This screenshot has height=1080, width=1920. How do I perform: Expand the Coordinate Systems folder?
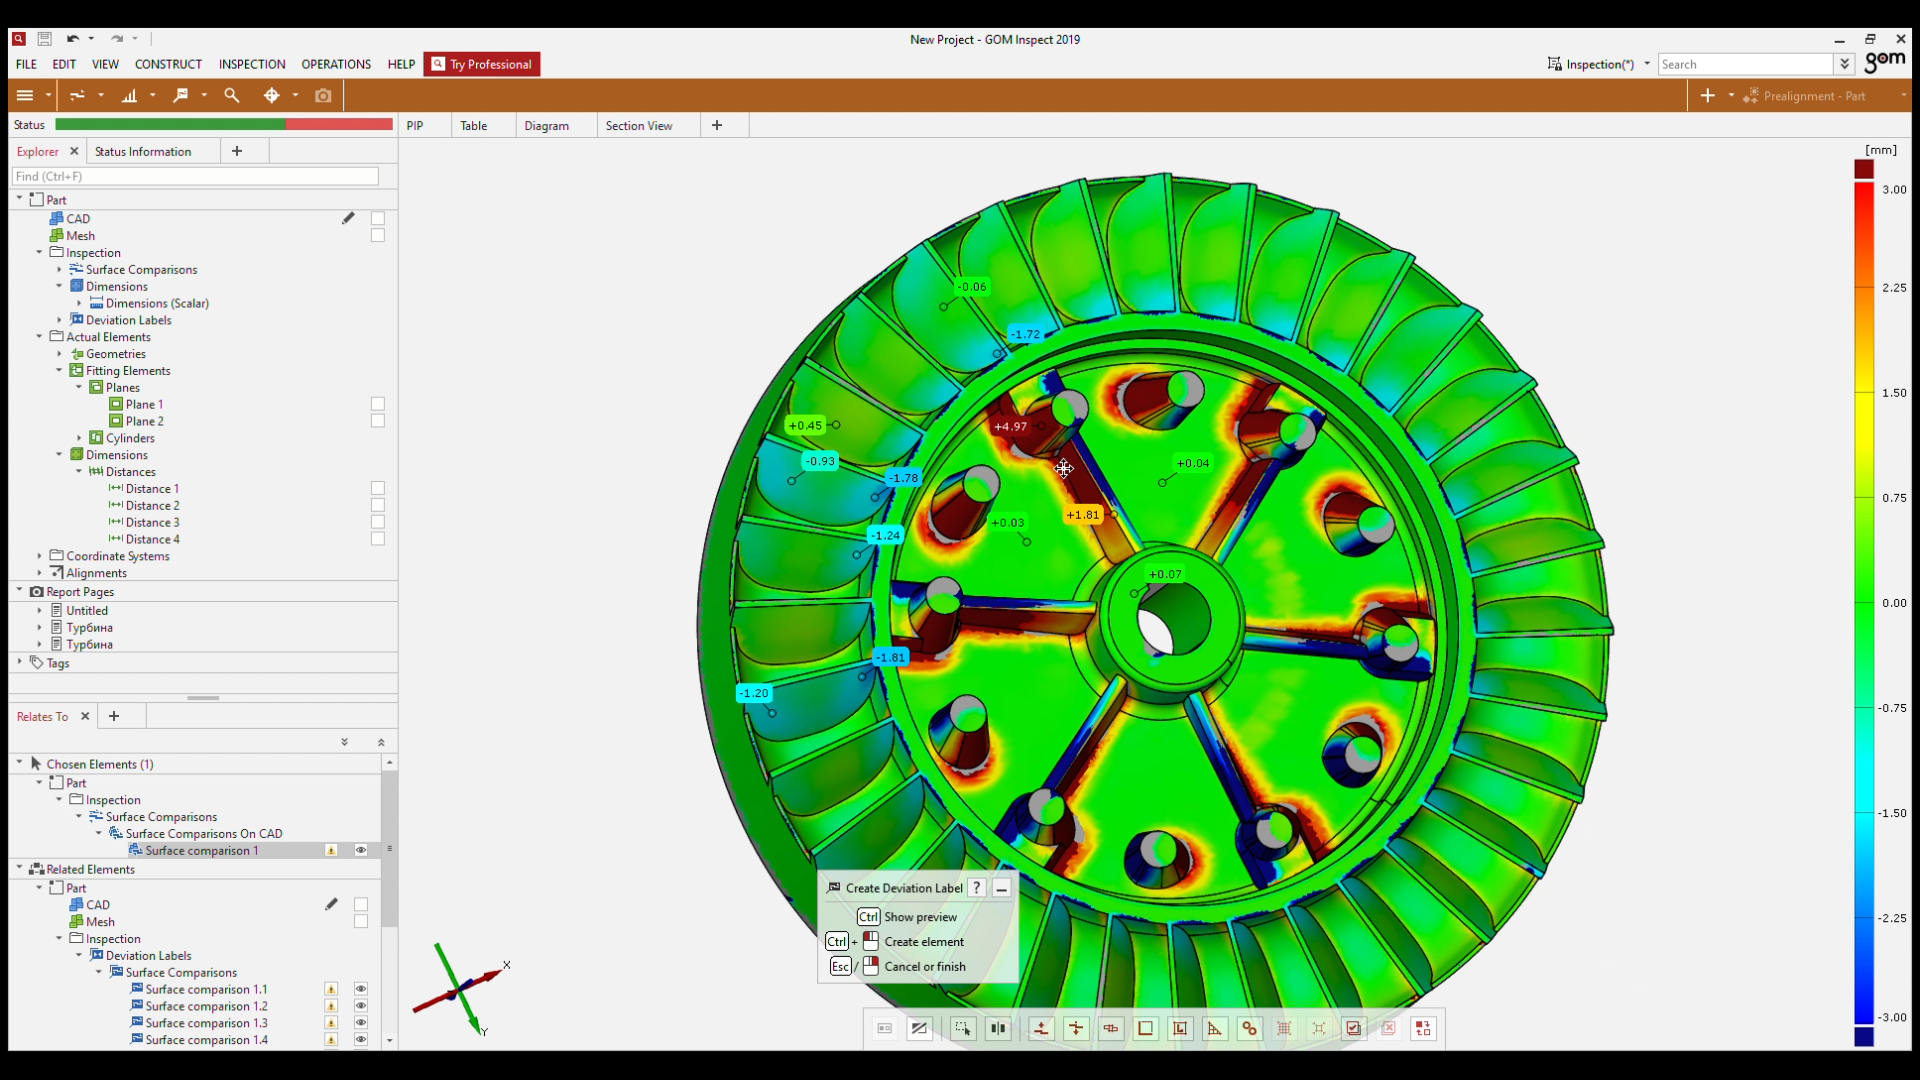(x=39, y=556)
